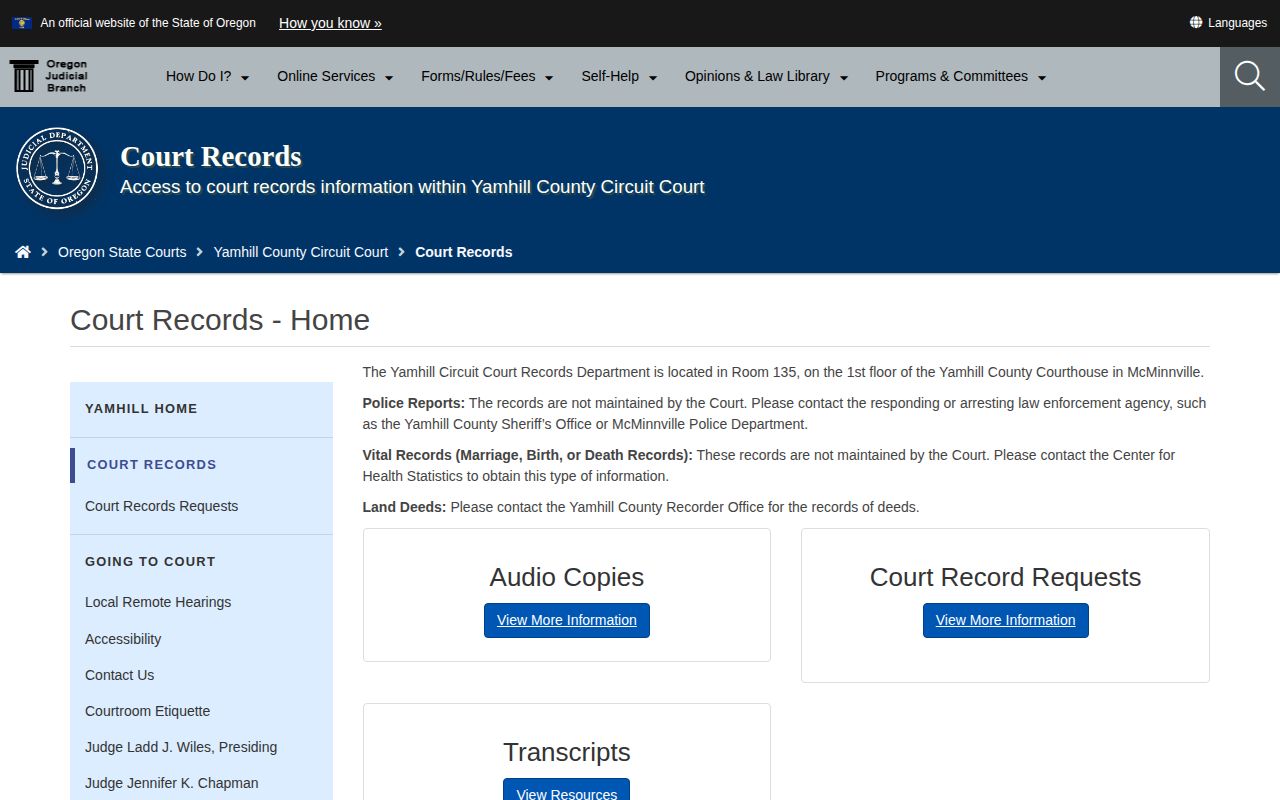Click the Transcripts card heading
The width and height of the screenshot is (1280, 800).
pyautogui.click(x=567, y=752)
